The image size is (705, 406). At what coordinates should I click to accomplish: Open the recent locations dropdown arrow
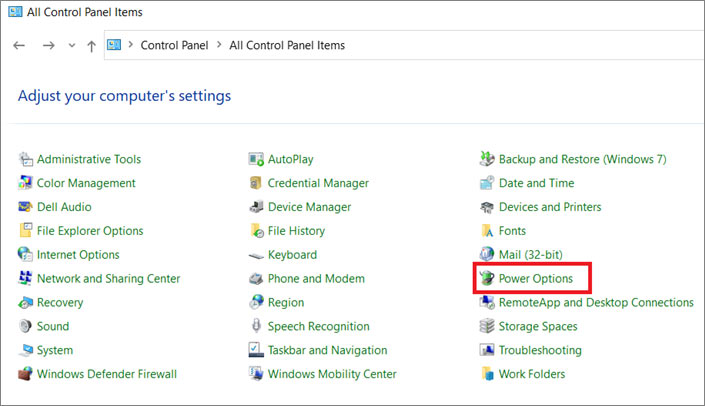pyautogui.click(x=71, y=45)
